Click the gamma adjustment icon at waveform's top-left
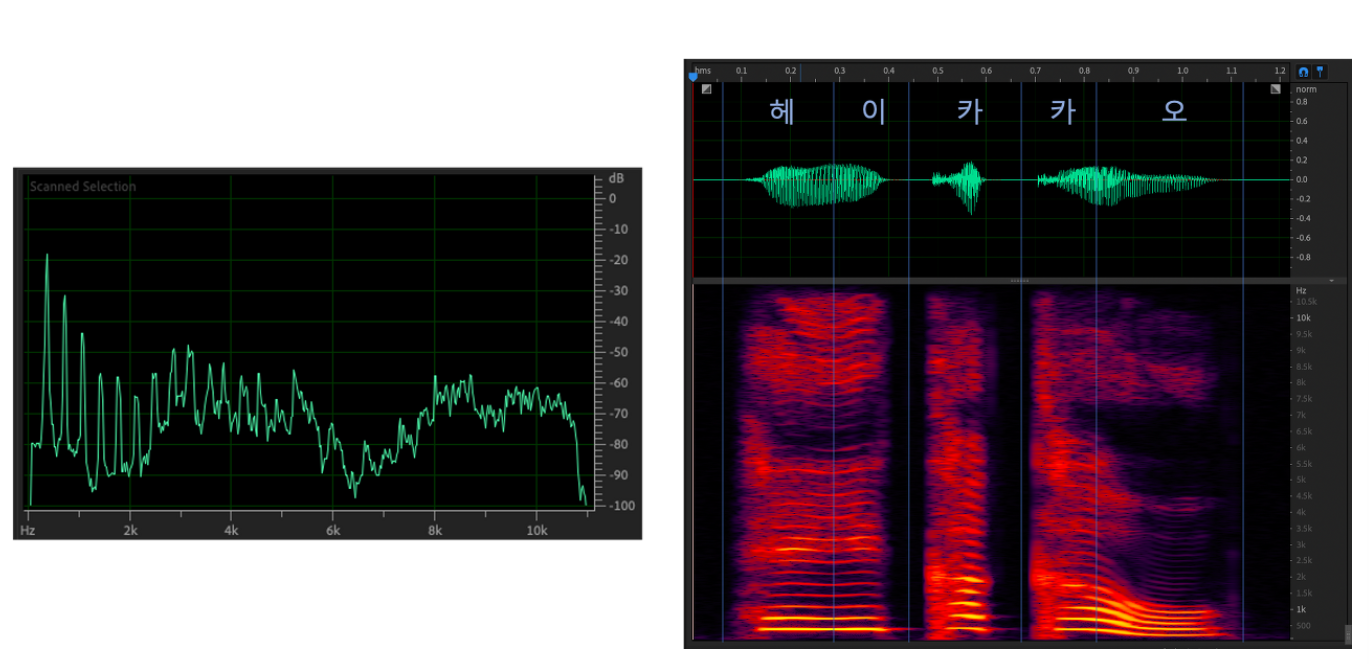Screen dimensions: 1369x664 pyautogui.click(x=706, y=89)
